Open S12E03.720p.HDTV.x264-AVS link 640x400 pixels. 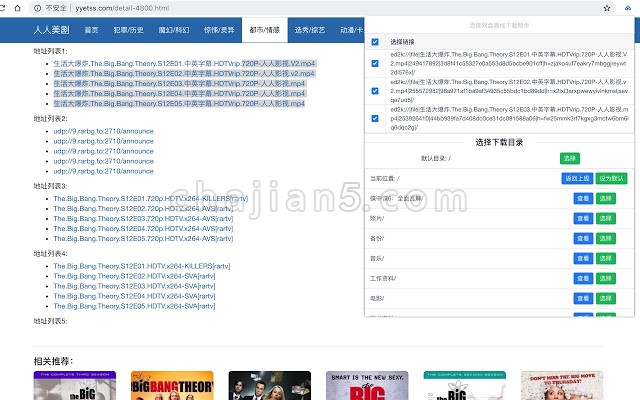143,218
